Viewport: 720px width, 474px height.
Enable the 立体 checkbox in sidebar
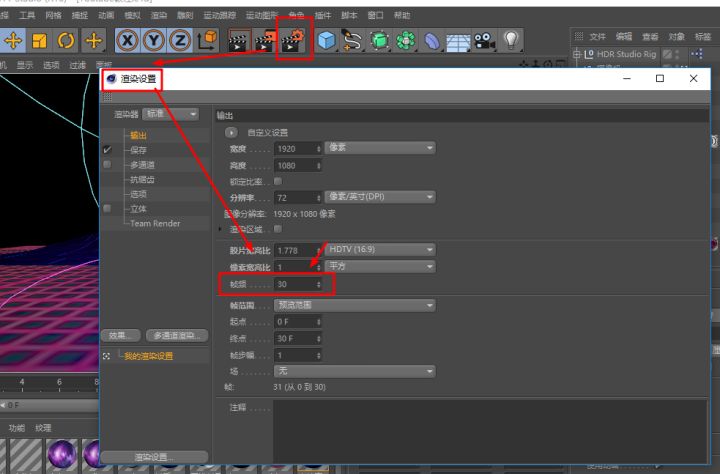click(107, 208)
